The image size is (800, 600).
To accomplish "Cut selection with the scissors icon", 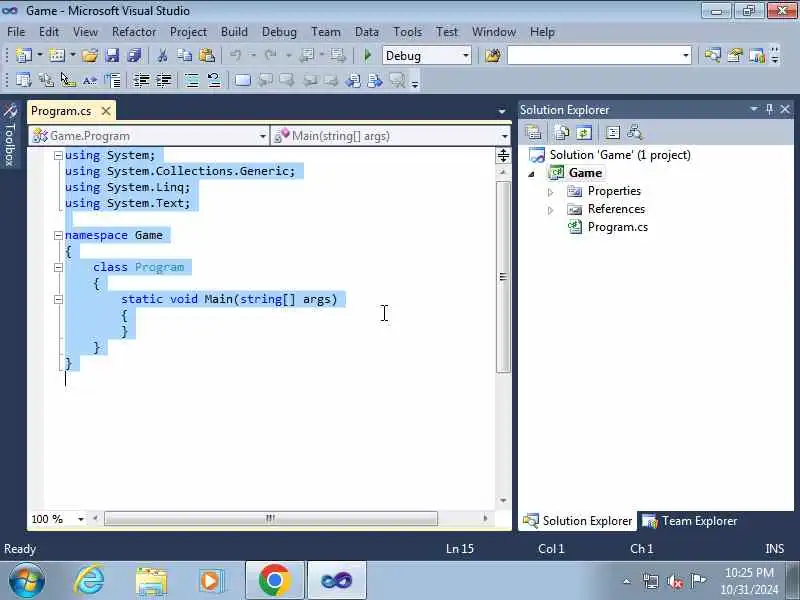I will click(162, 55).
